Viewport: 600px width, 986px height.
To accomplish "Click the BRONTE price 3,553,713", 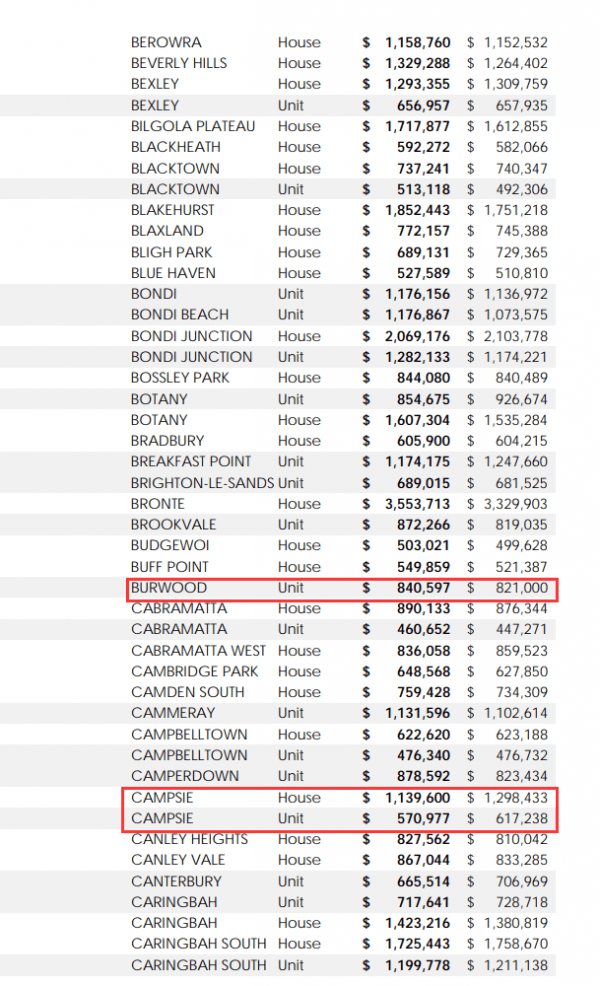I will click(x=417, y=504).
